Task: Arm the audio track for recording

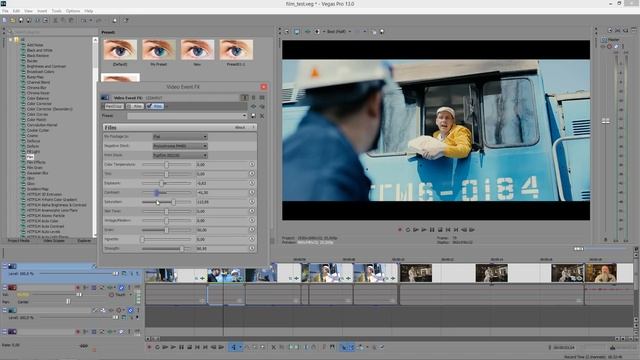Action: coord(78,288)
